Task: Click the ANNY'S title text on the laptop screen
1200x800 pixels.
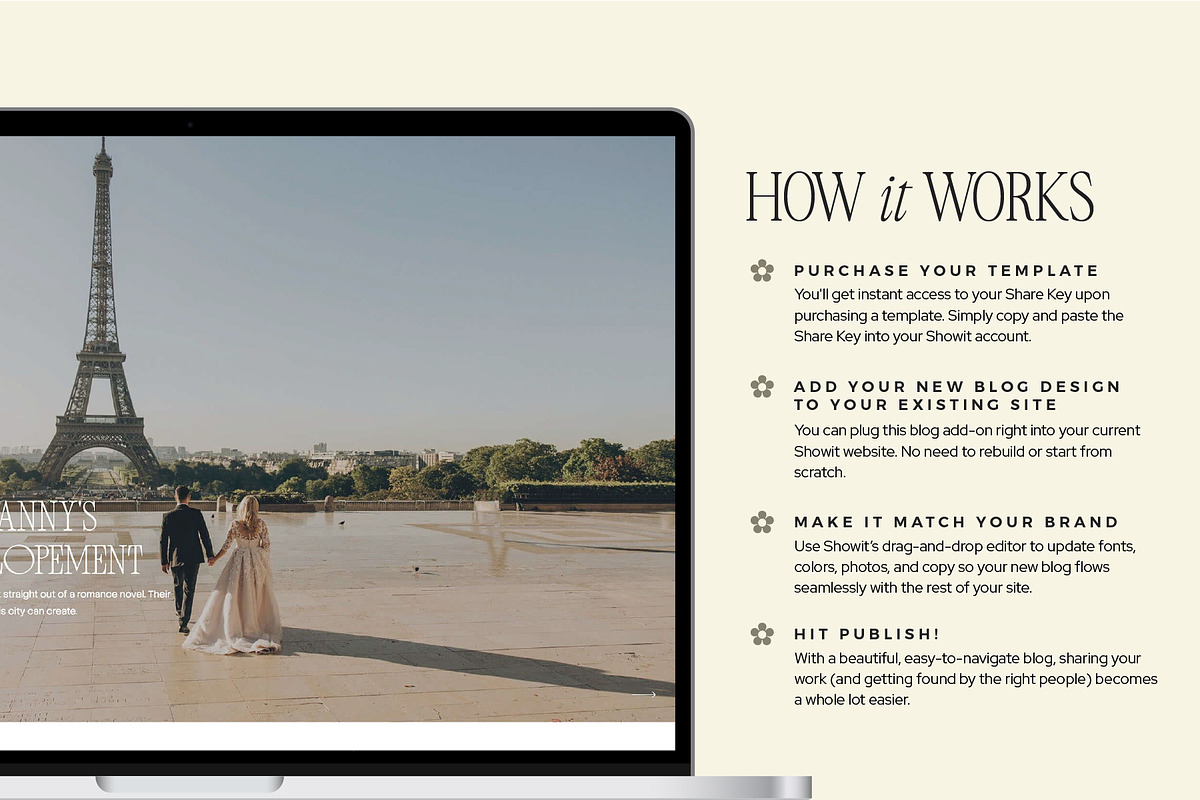Action: [48, 517]
